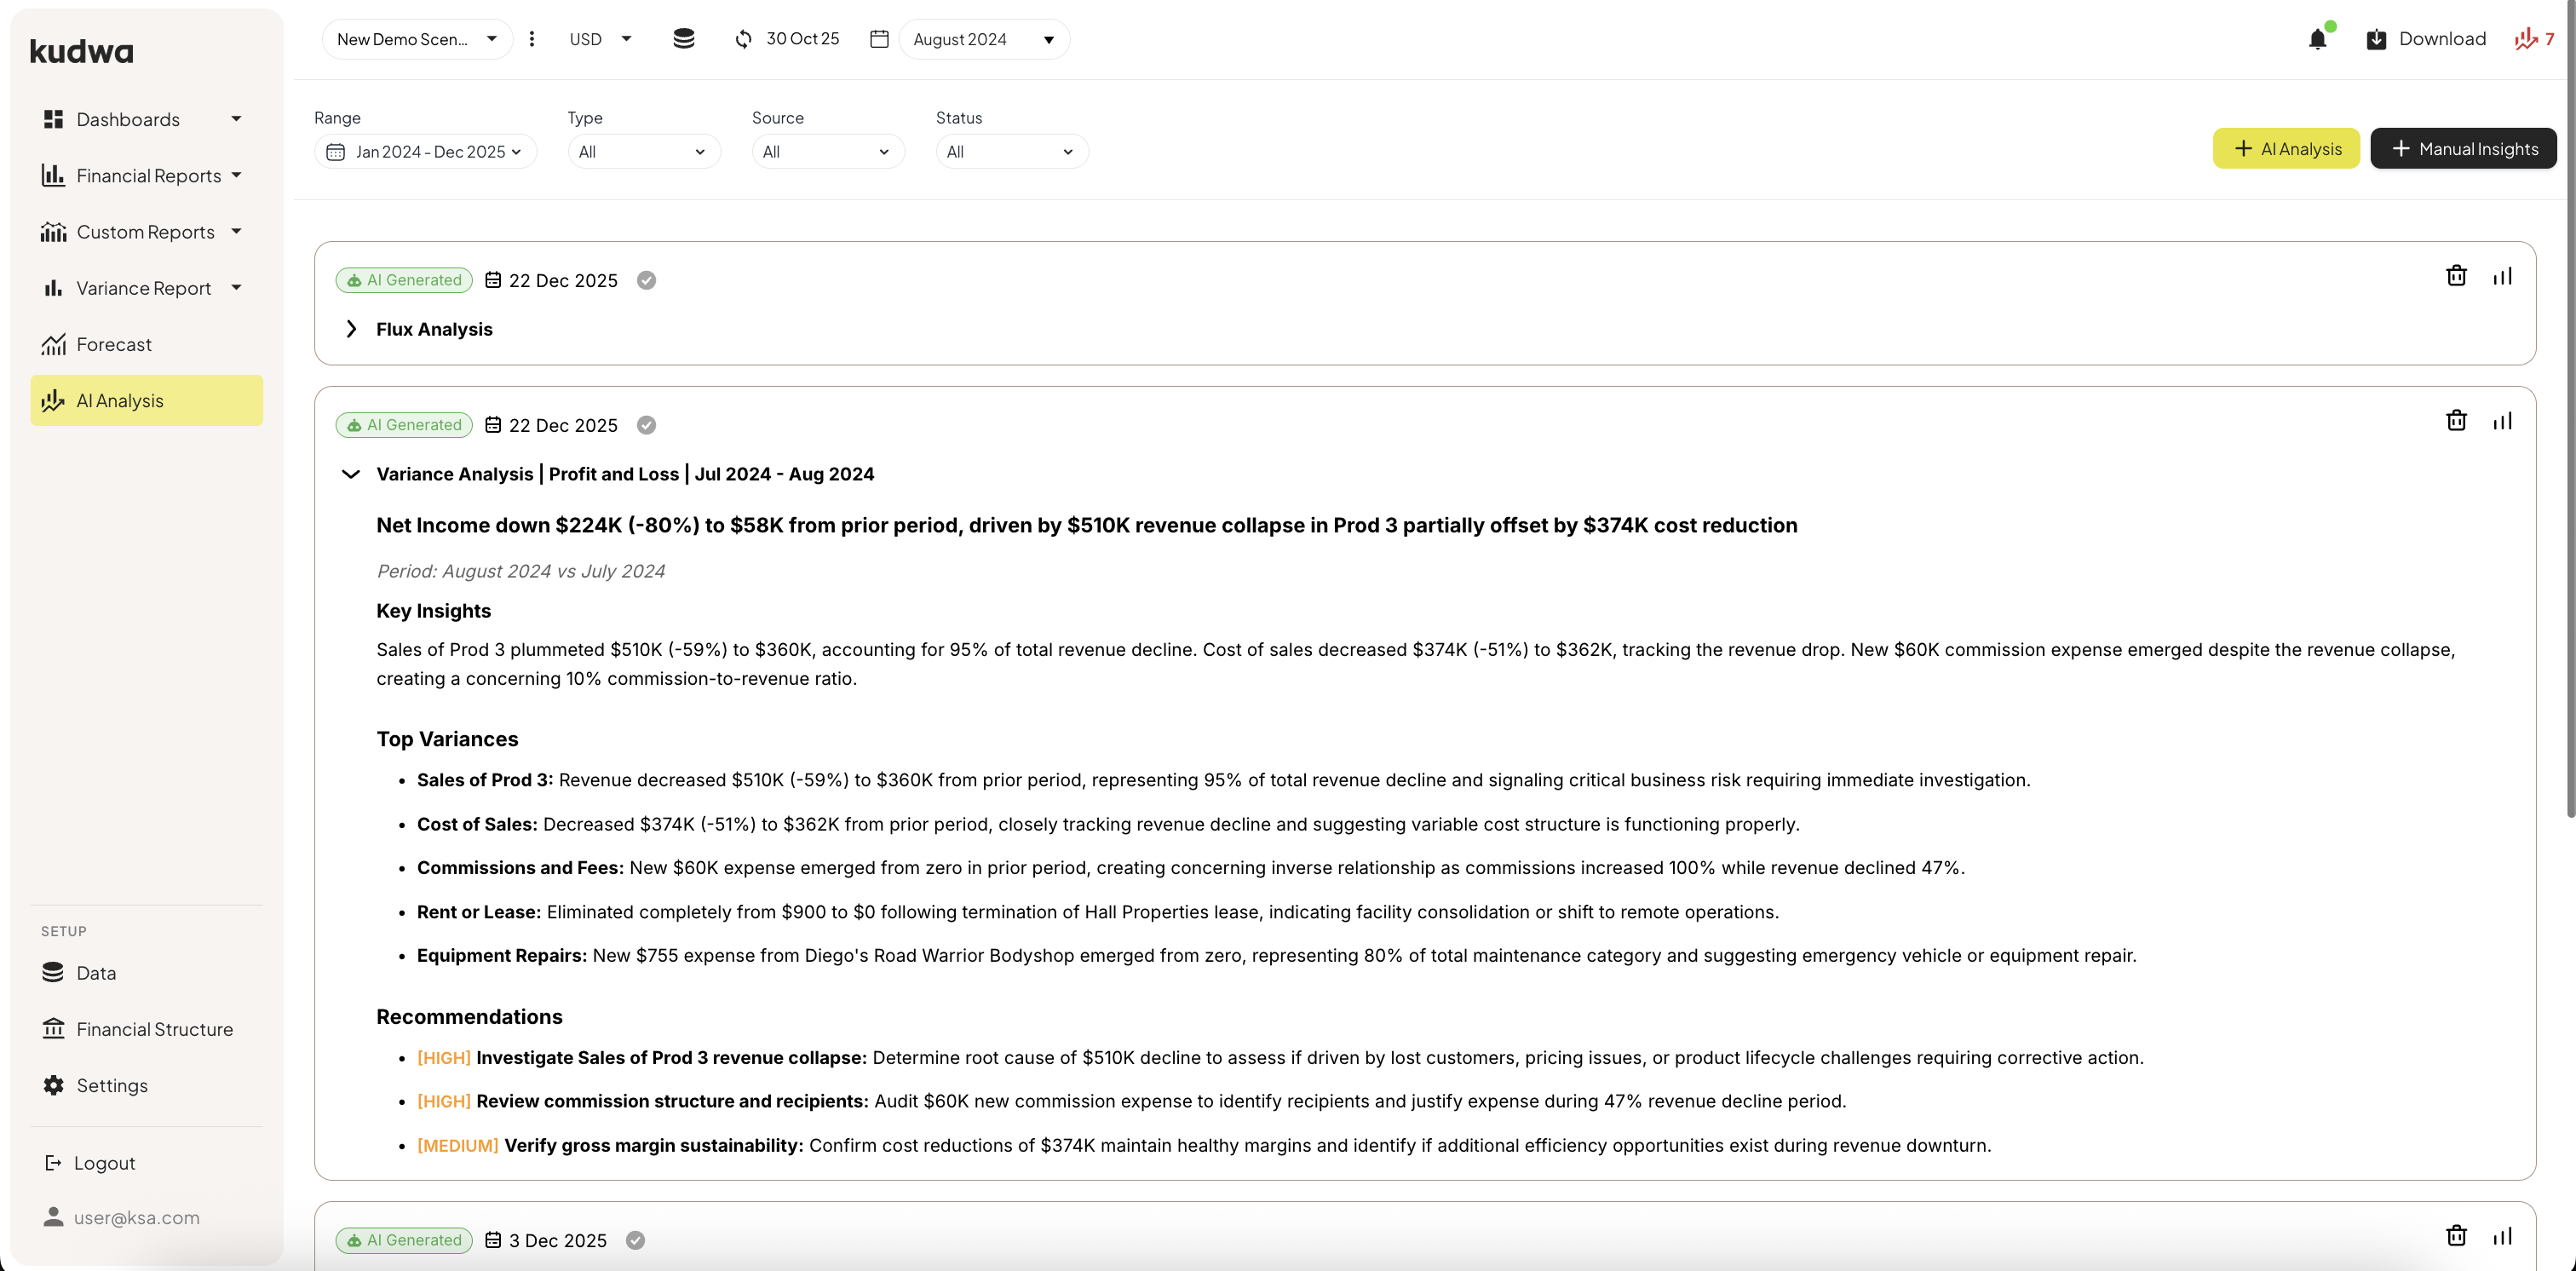
Task: Delete the Flux Analysis insight with trash icon
Action: [x=2456, y=276]
